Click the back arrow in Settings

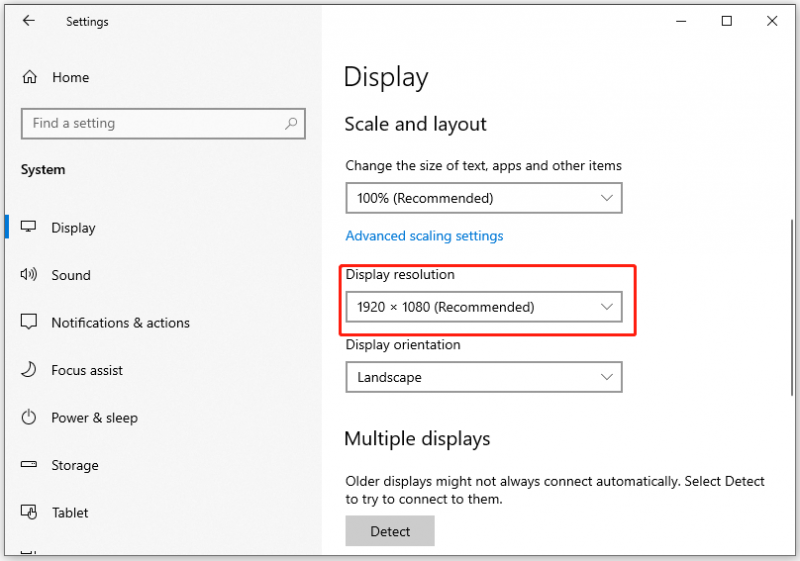[x=29, y=21]
